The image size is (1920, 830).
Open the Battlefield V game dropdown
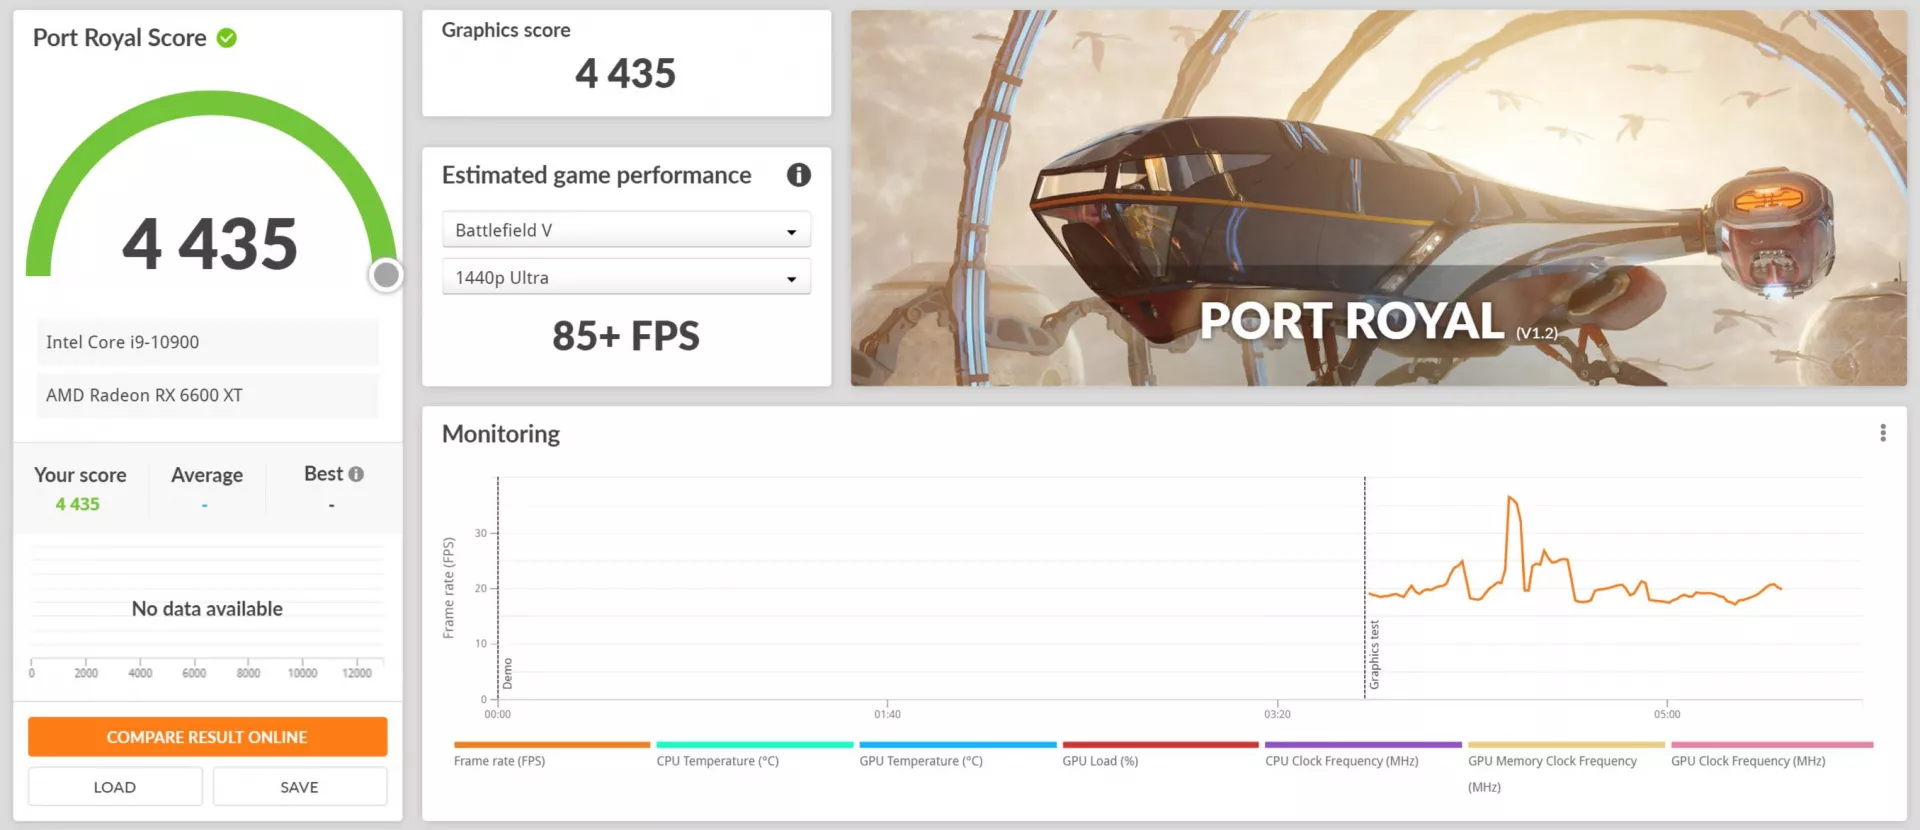click(626, 230)
